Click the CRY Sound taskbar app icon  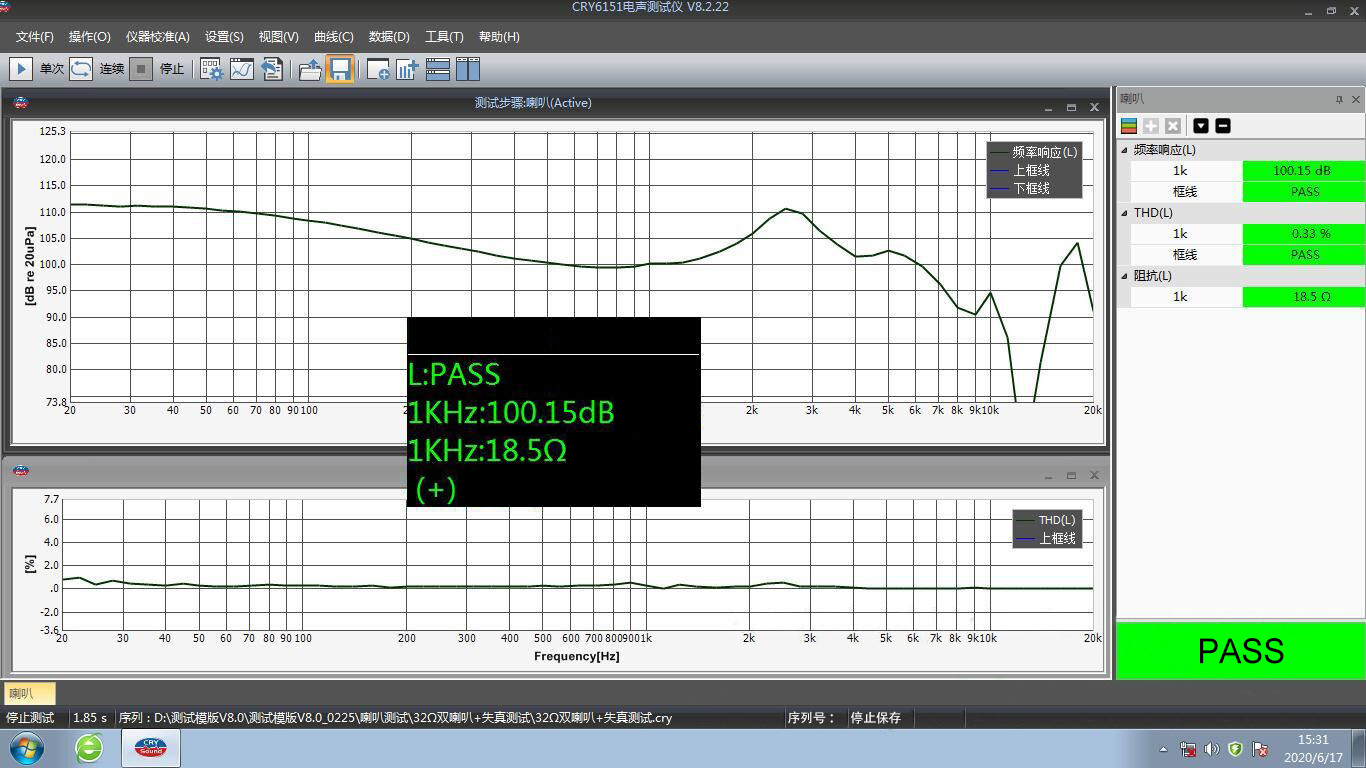click(x=151, y=748)
